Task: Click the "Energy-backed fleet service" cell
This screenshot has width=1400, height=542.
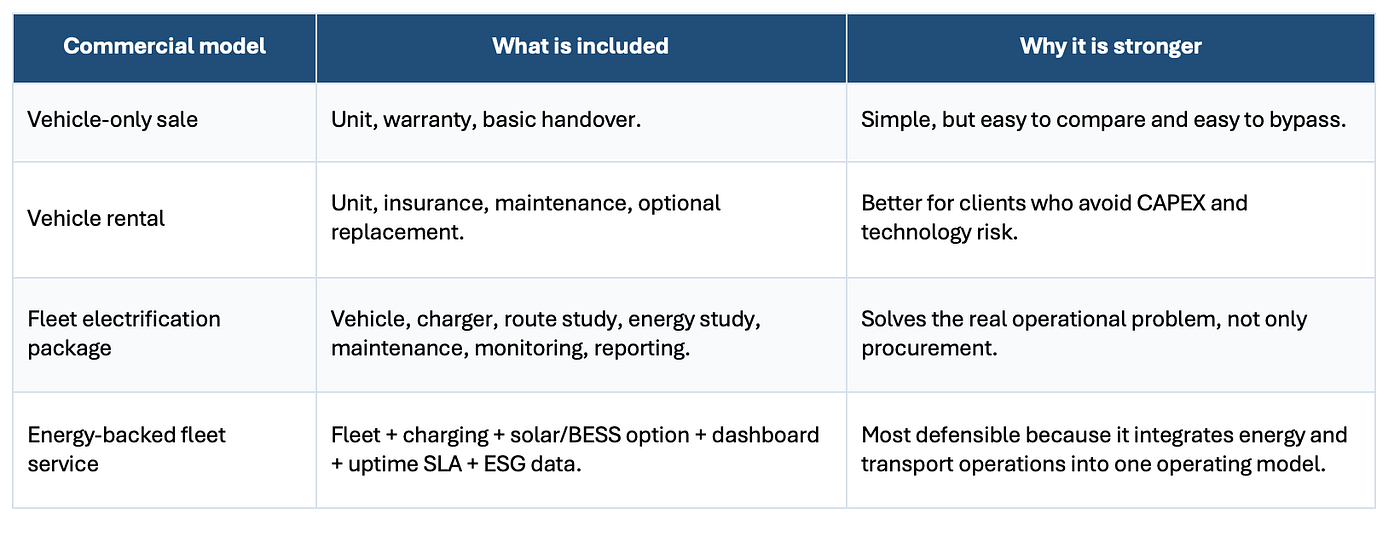Action: 165,450
